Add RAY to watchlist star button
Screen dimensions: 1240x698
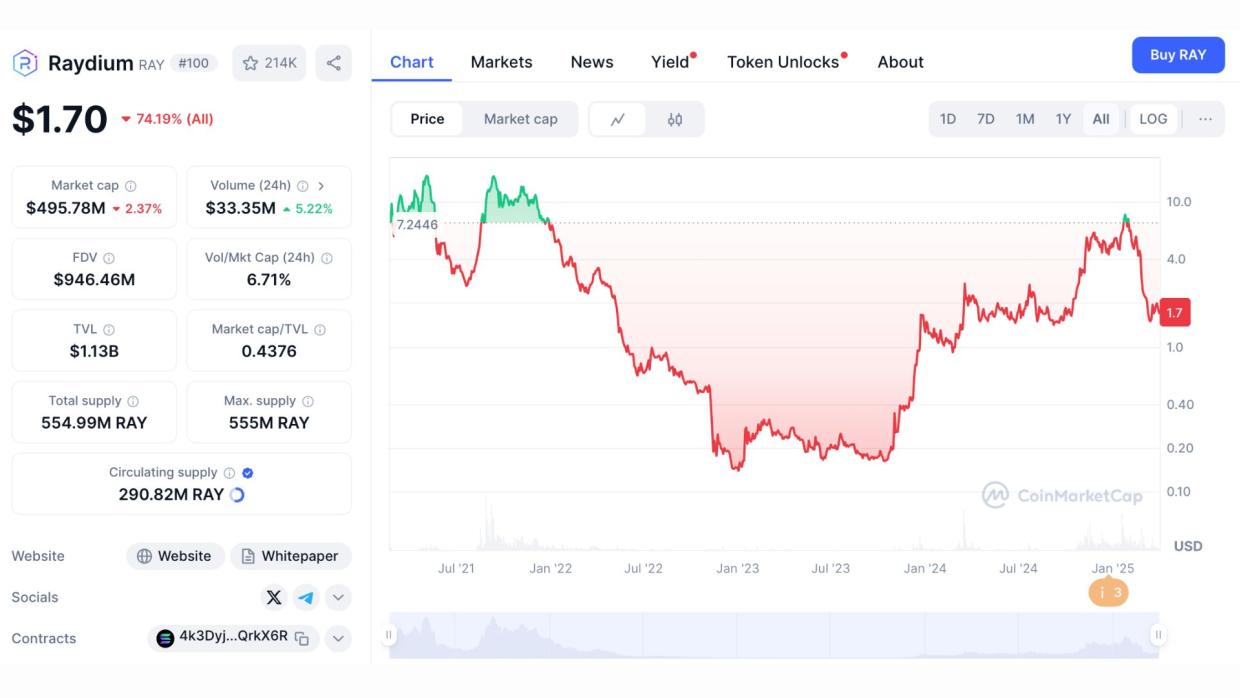pos(269,63)
